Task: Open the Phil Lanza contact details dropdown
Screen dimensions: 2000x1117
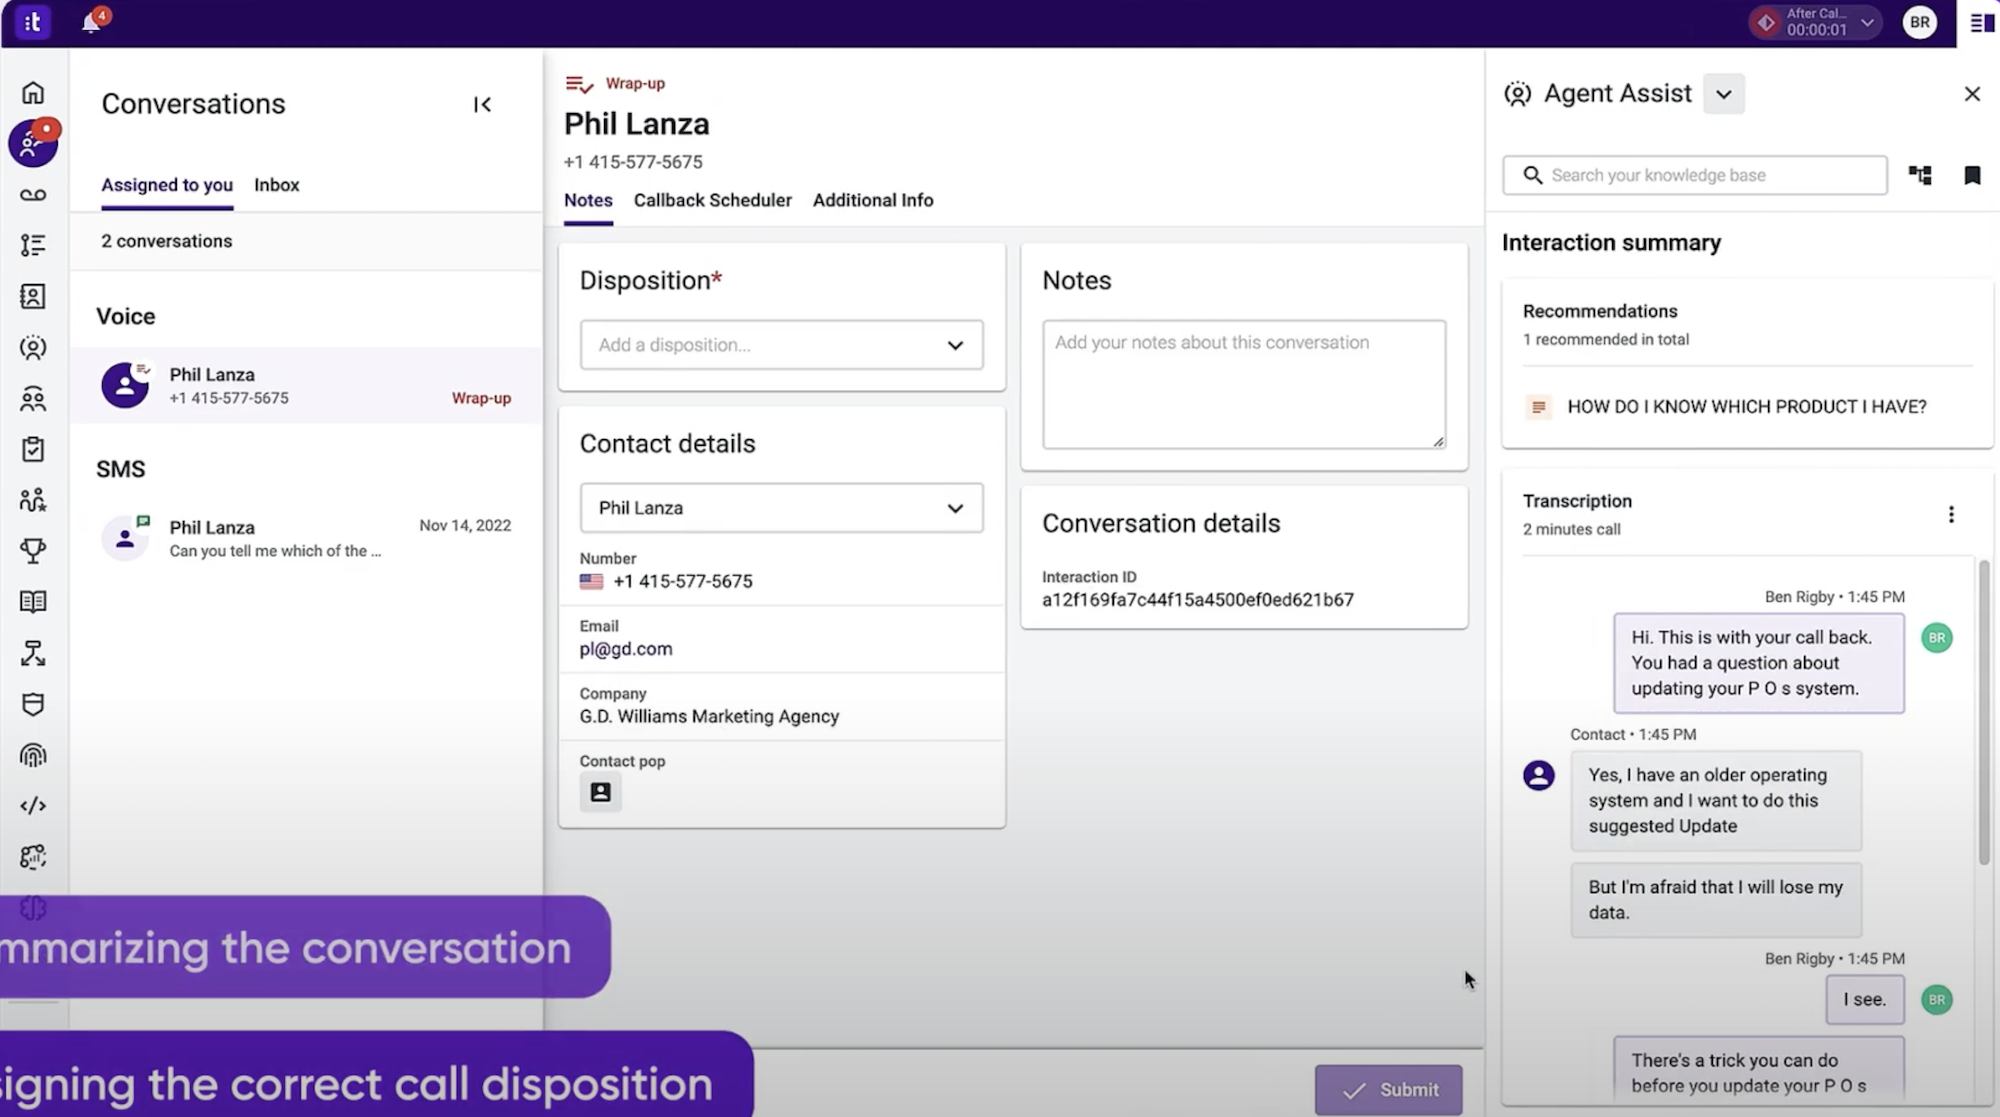Action: [781, 508]
